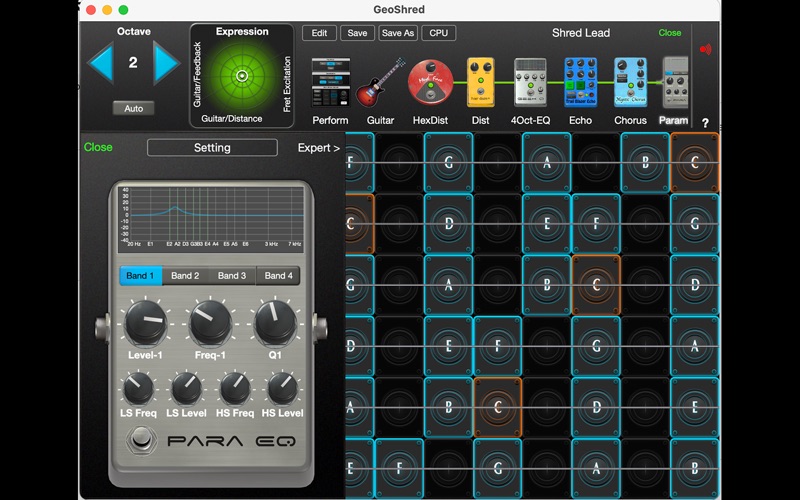Click the Q1 knob
Image resolution: width=800 pixels, height=500 pixels.
tap(275, 323)
